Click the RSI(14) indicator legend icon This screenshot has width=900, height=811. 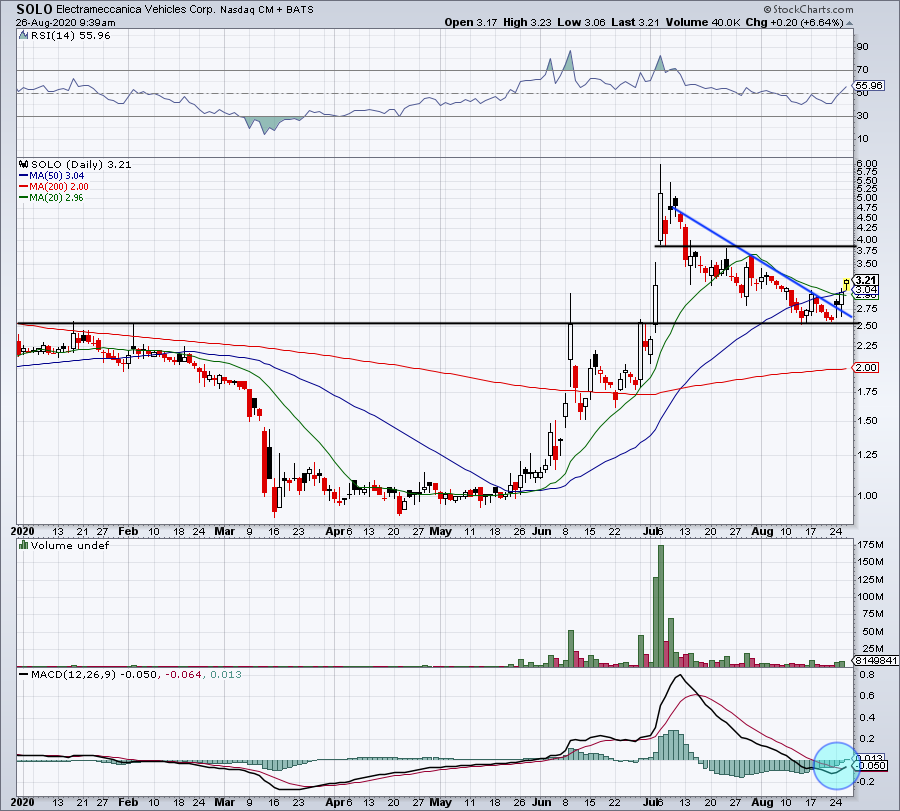[24, 36]
